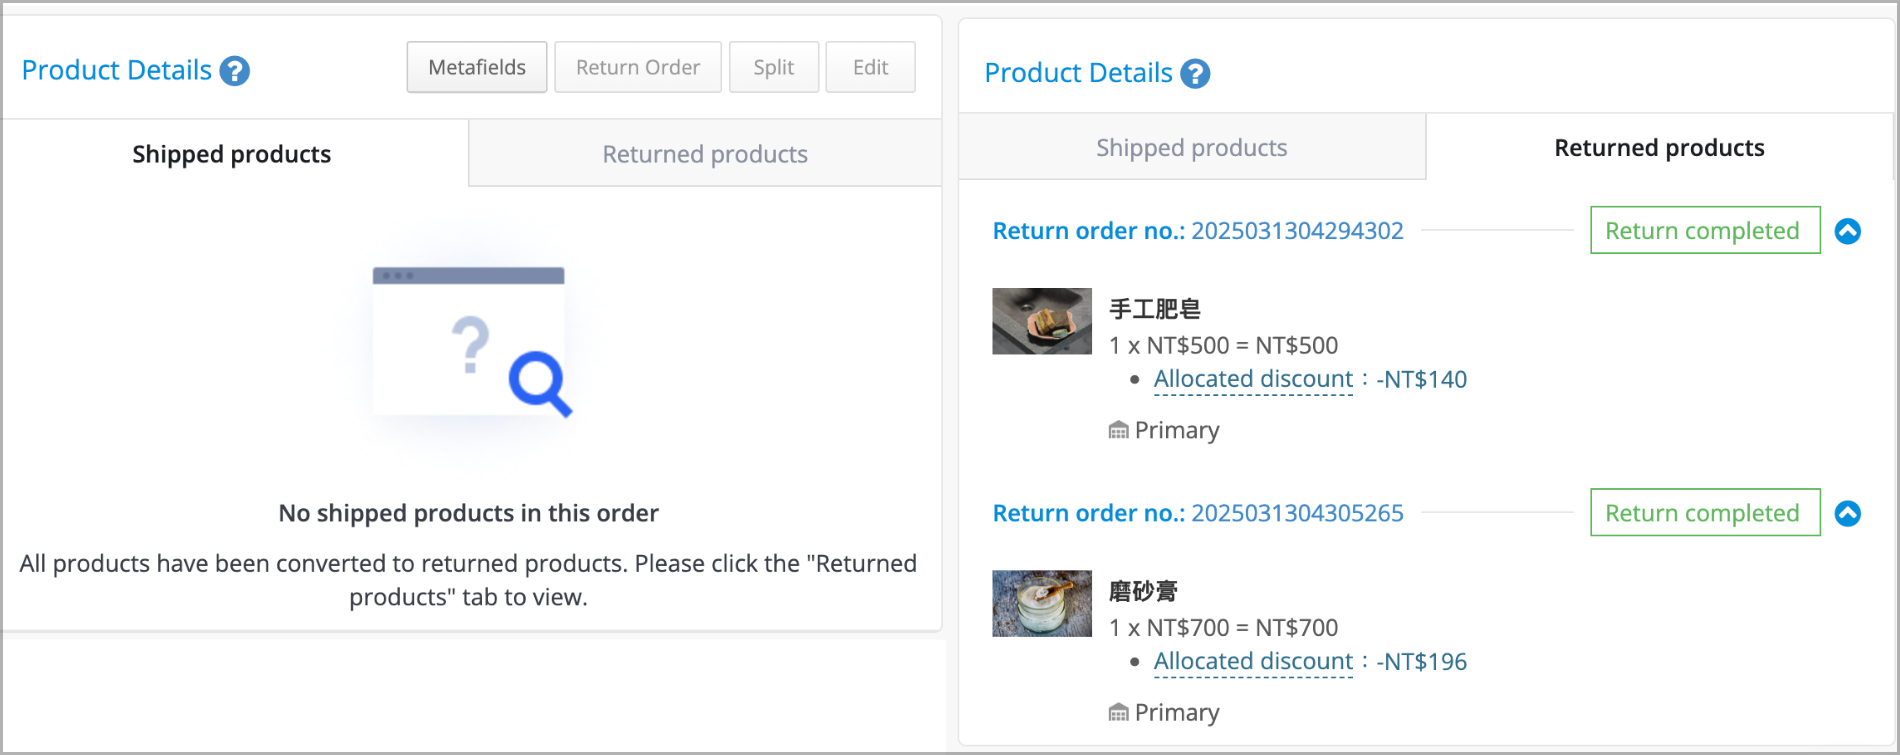This screenshot has height=755, width=1900.
Task: Switch to right Shipped products tab
Action: 1192,147
